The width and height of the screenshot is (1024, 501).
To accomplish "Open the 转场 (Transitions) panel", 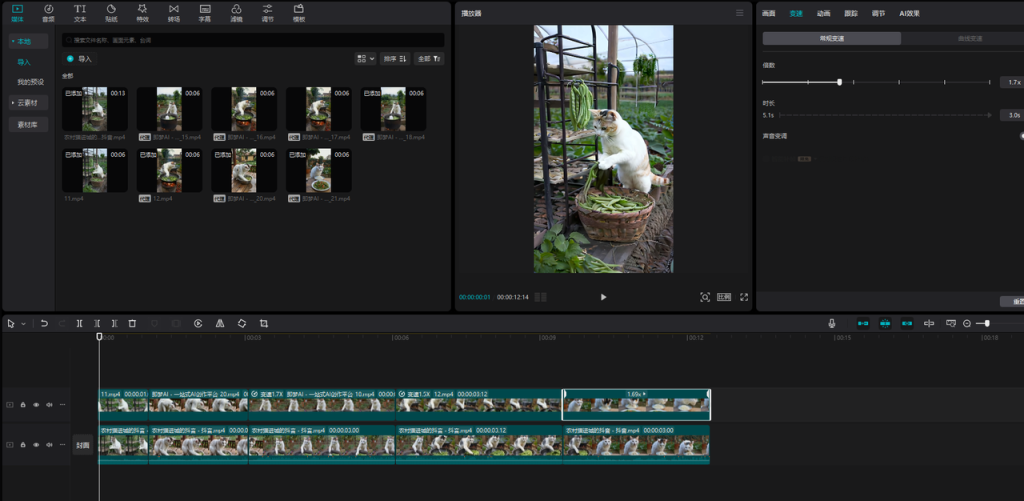I will [173, 12].
